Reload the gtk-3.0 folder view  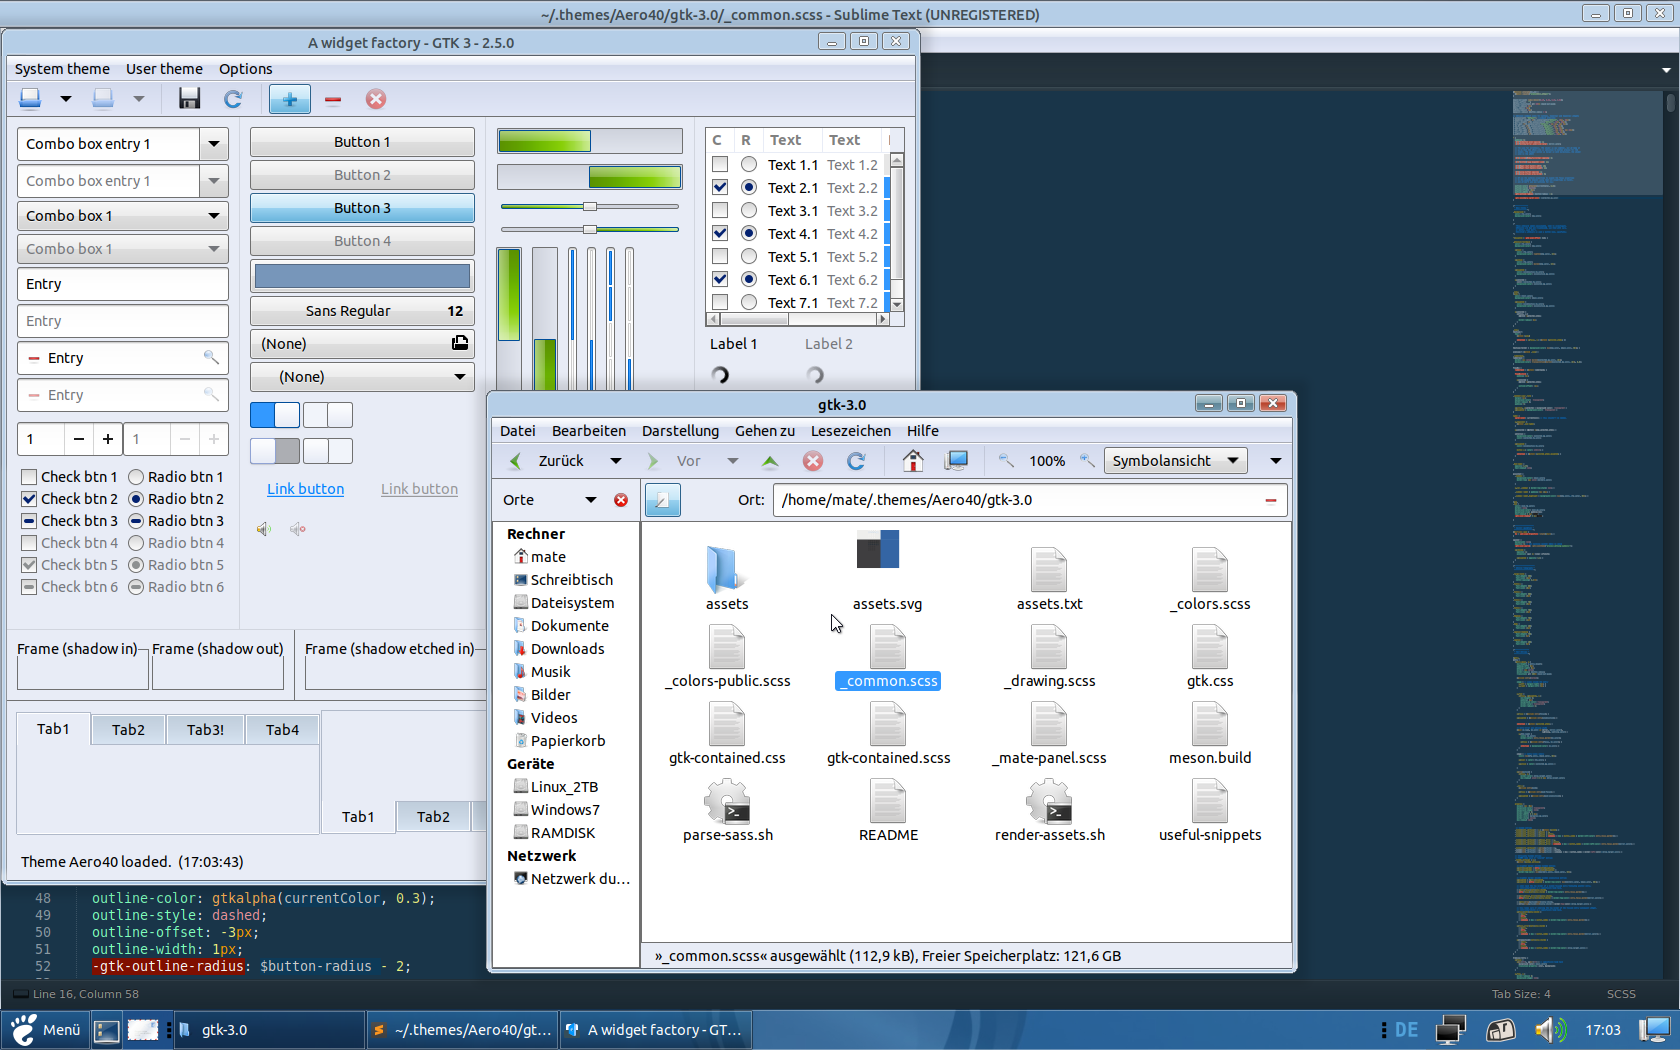coord(856,461)
